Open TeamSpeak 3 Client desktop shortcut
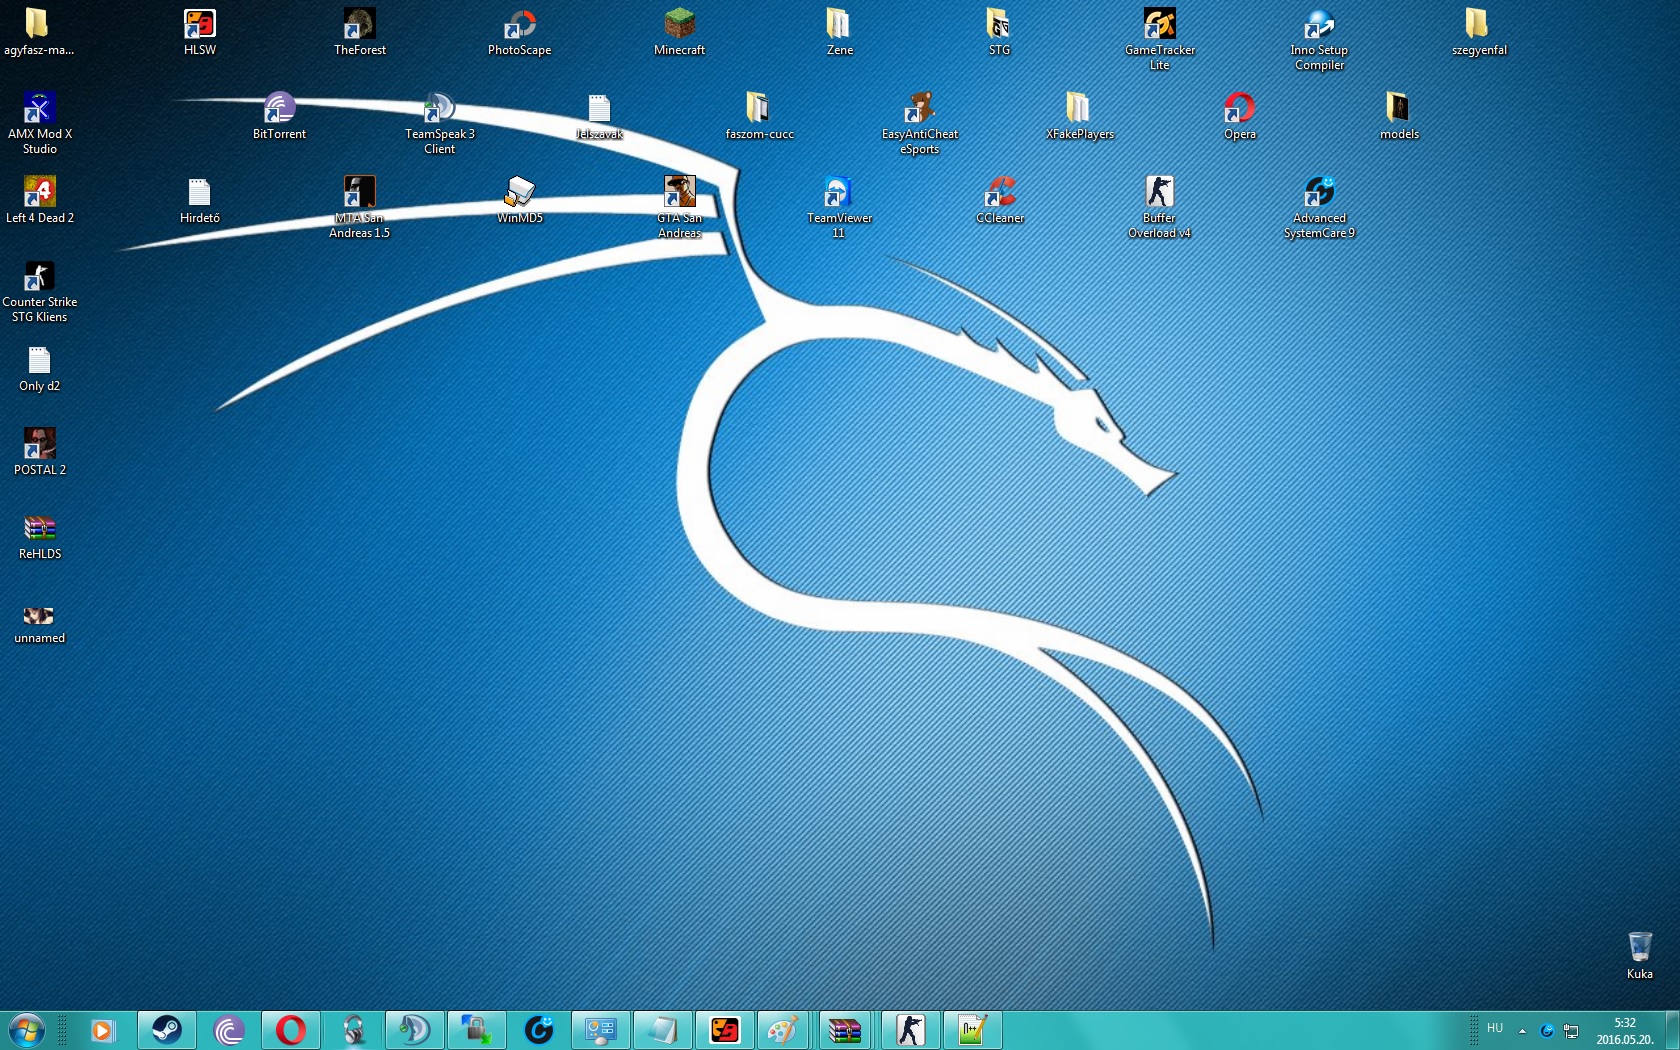Viewport: 1680px width, 1050px height. [x=440, y=123]
